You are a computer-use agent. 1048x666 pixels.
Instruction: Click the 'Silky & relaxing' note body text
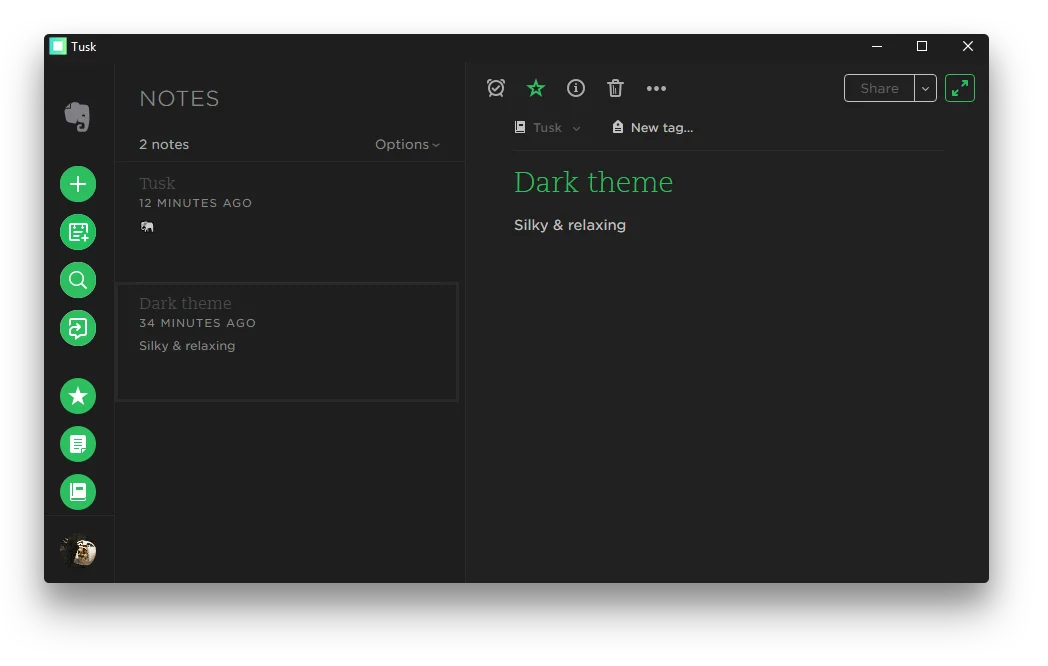[x=569, y=225]
